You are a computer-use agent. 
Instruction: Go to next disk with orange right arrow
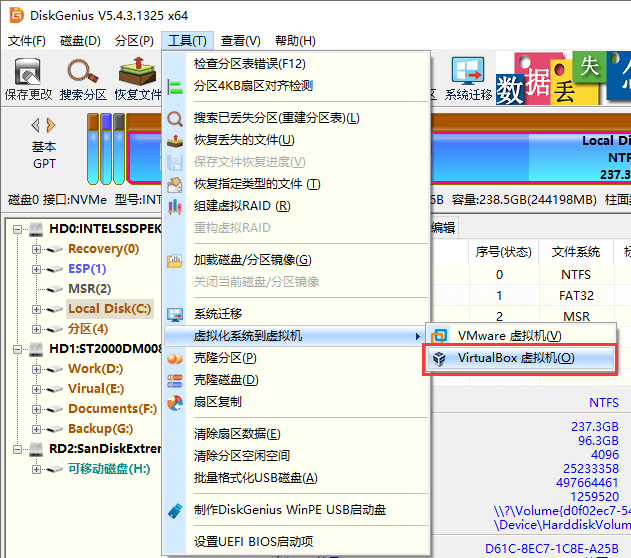[51, 126]
